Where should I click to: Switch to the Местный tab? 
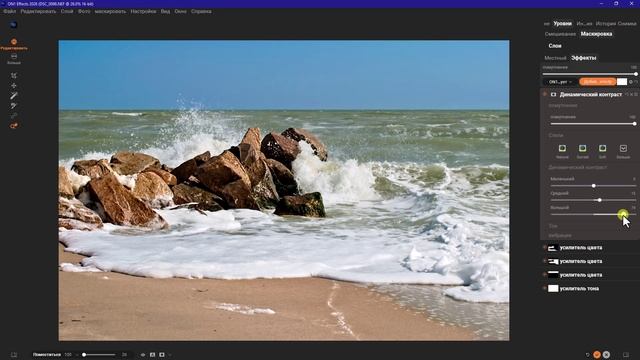(x=555, y=58)
